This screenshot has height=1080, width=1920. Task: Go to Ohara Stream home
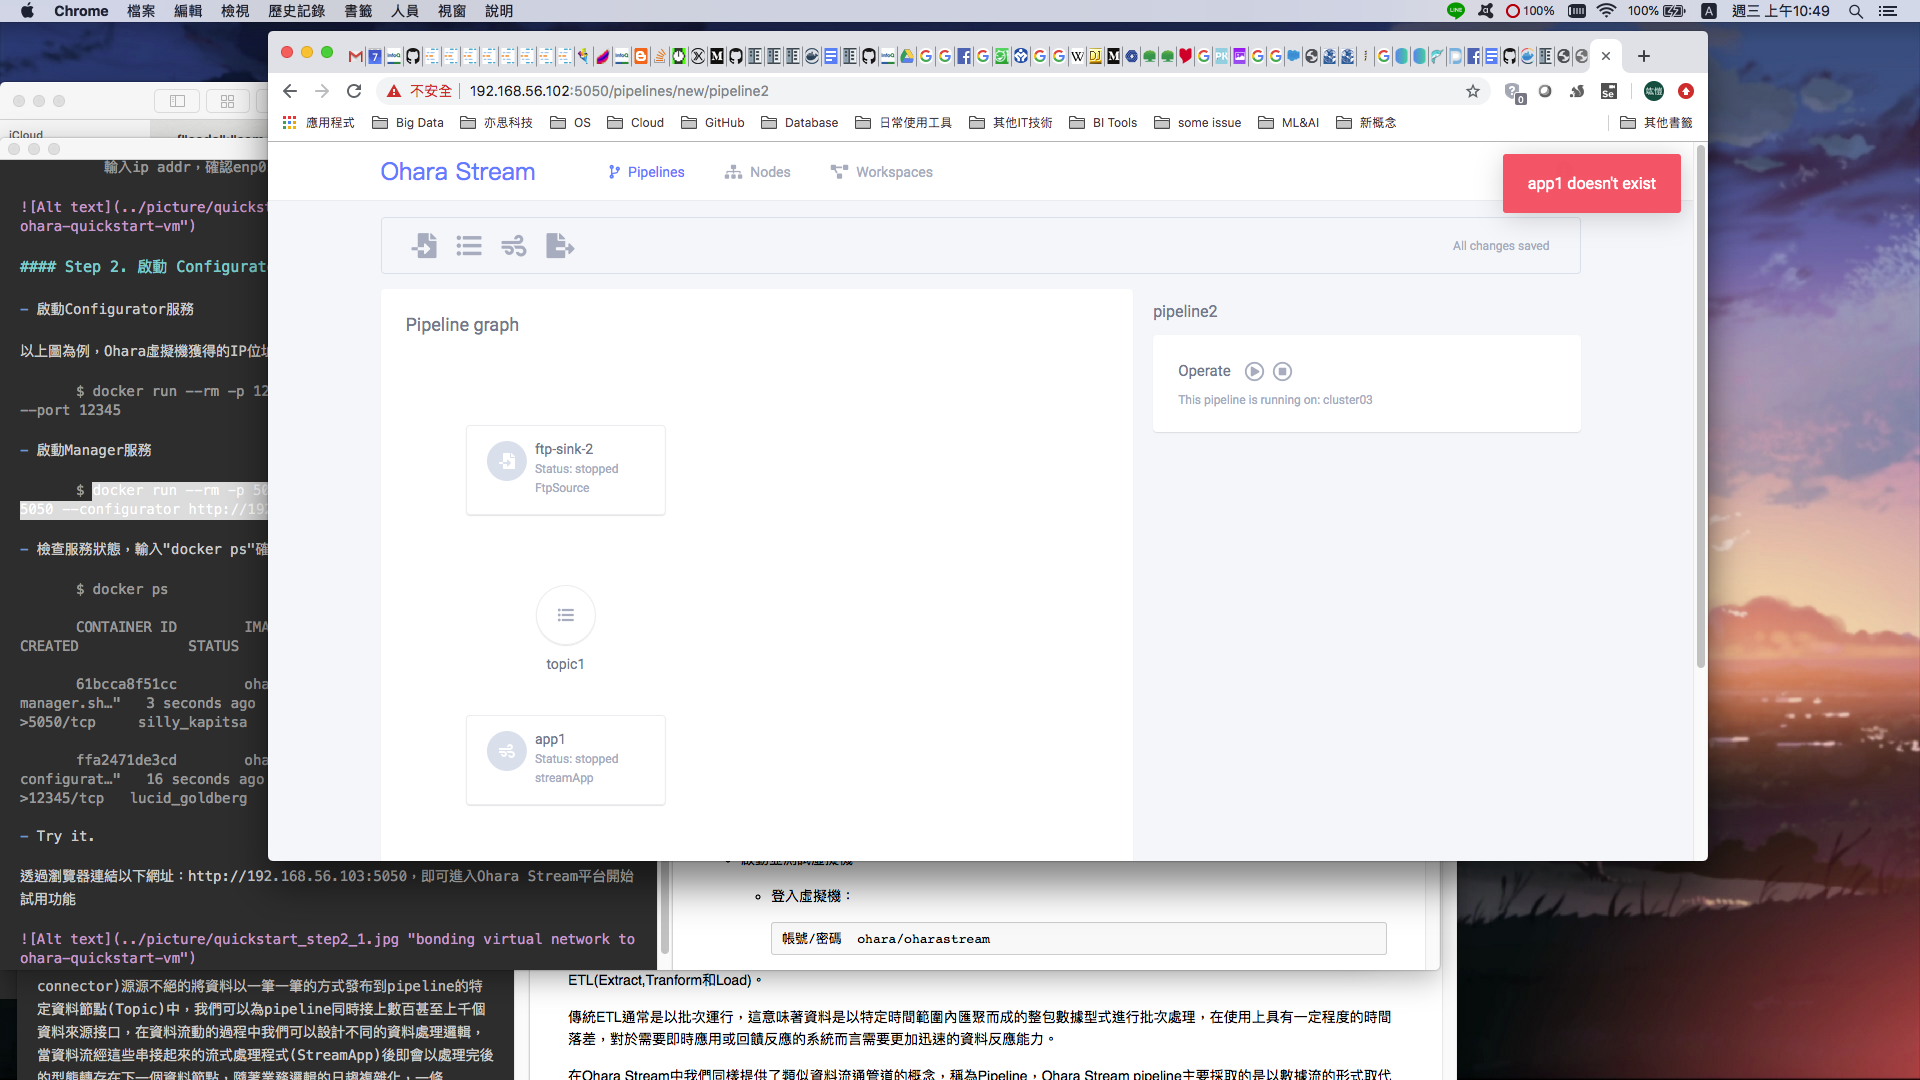pyautogui.click(x=458, y=172)
